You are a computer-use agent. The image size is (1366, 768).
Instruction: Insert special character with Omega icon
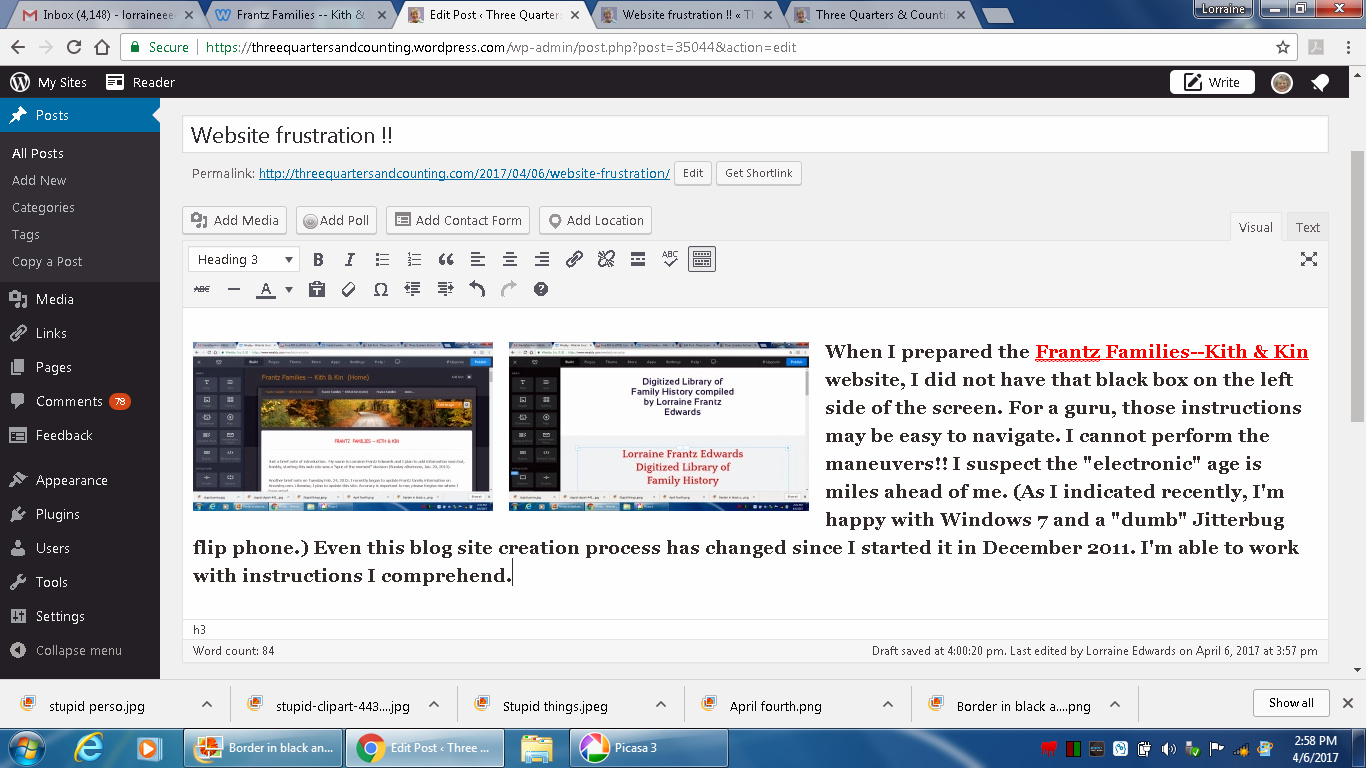(x=380, y=290)
